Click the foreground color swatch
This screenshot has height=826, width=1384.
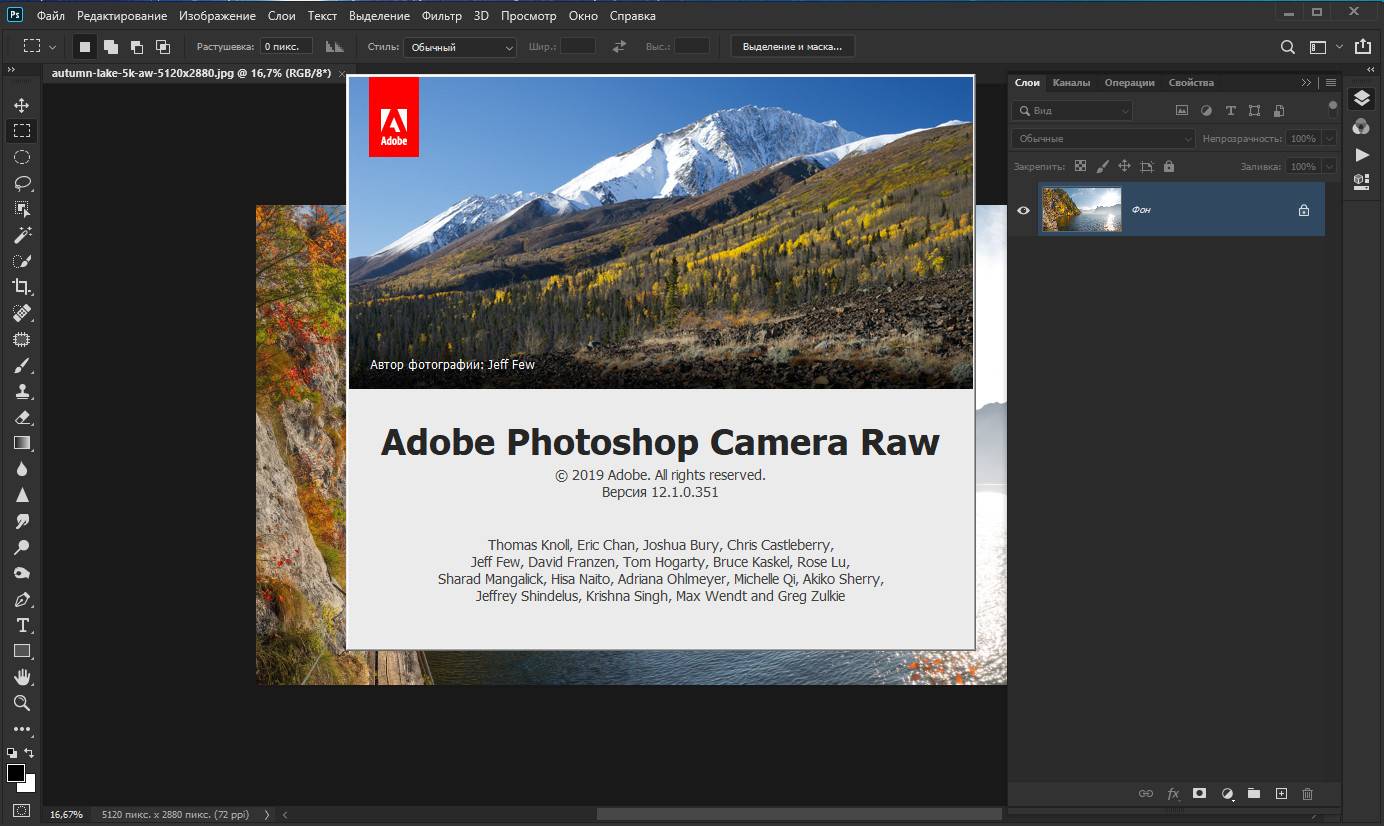click(16, 773)
